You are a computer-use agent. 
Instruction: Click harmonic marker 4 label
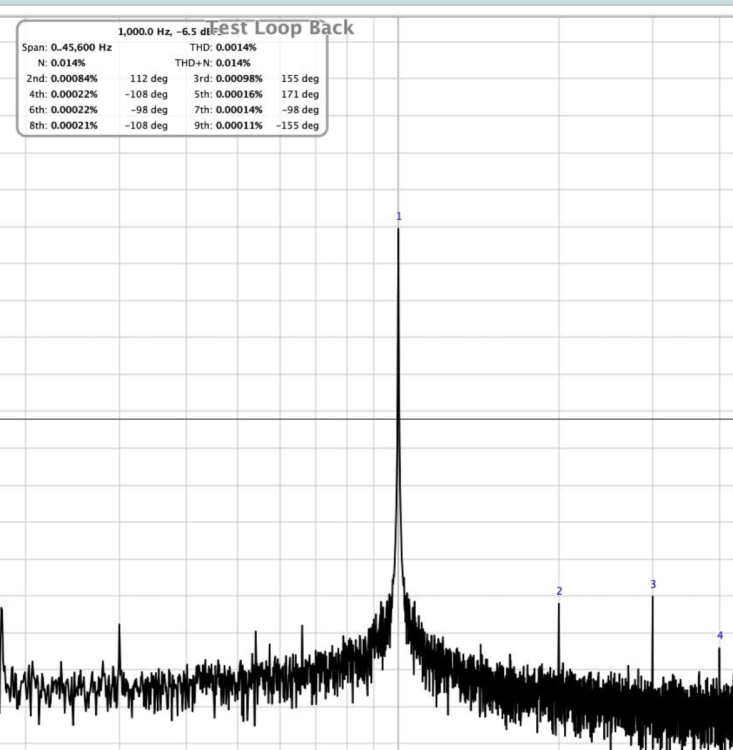[x=720, y=636]
